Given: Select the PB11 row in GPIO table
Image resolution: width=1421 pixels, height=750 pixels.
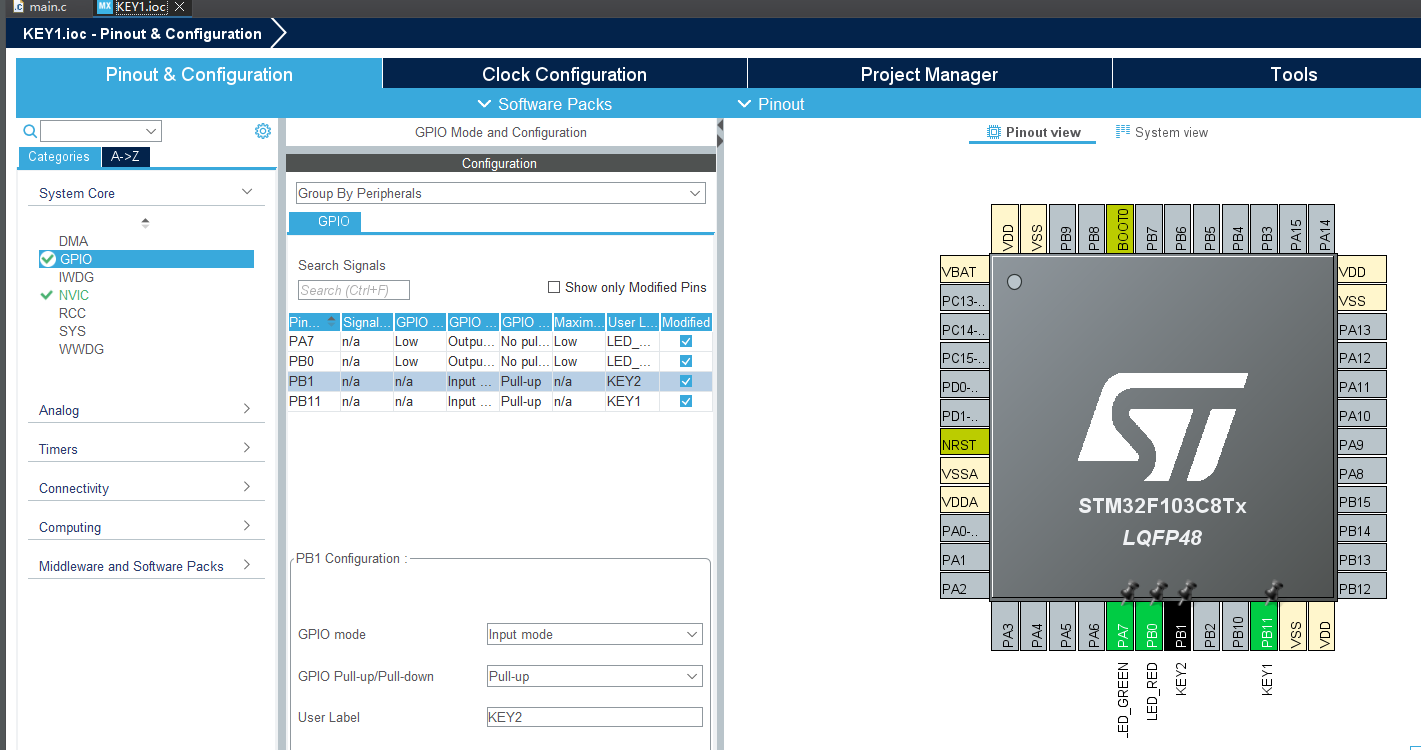Looking at the screenshot, I should point(500,401).
